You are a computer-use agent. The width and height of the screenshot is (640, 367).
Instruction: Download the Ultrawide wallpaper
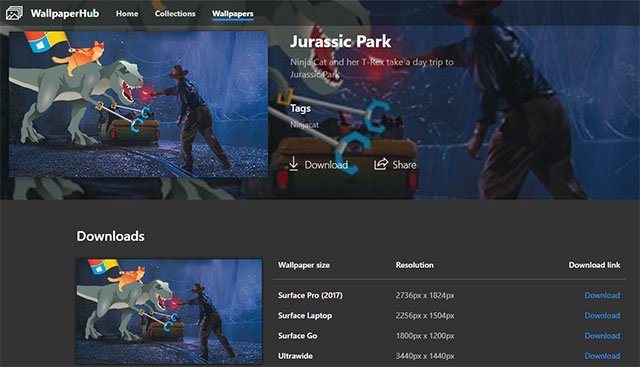click(x=602, y=356)
